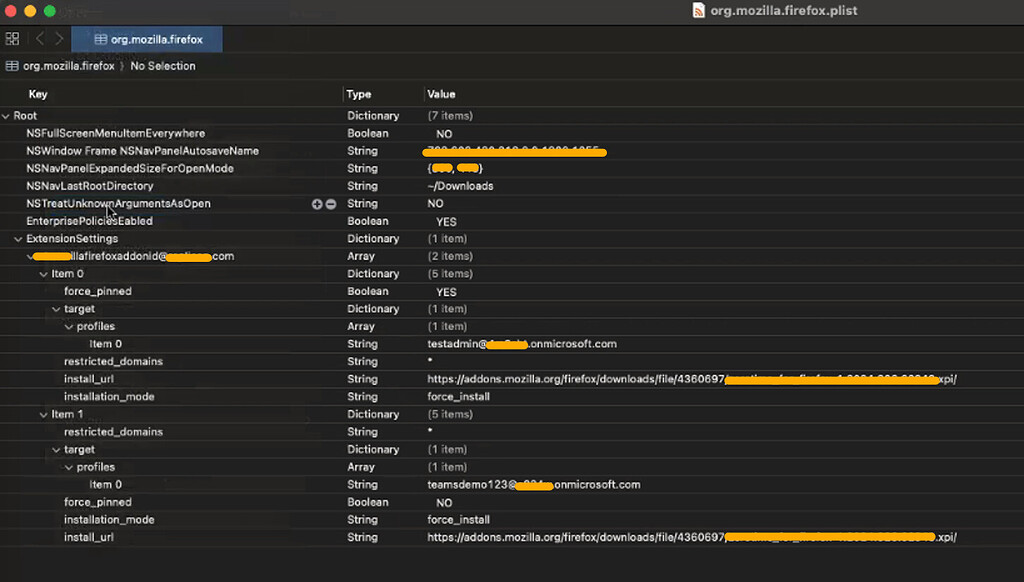This screenshot has height=582, width=1024.
Task: Collapse the Root dictionary
Action: click(6, 115)
